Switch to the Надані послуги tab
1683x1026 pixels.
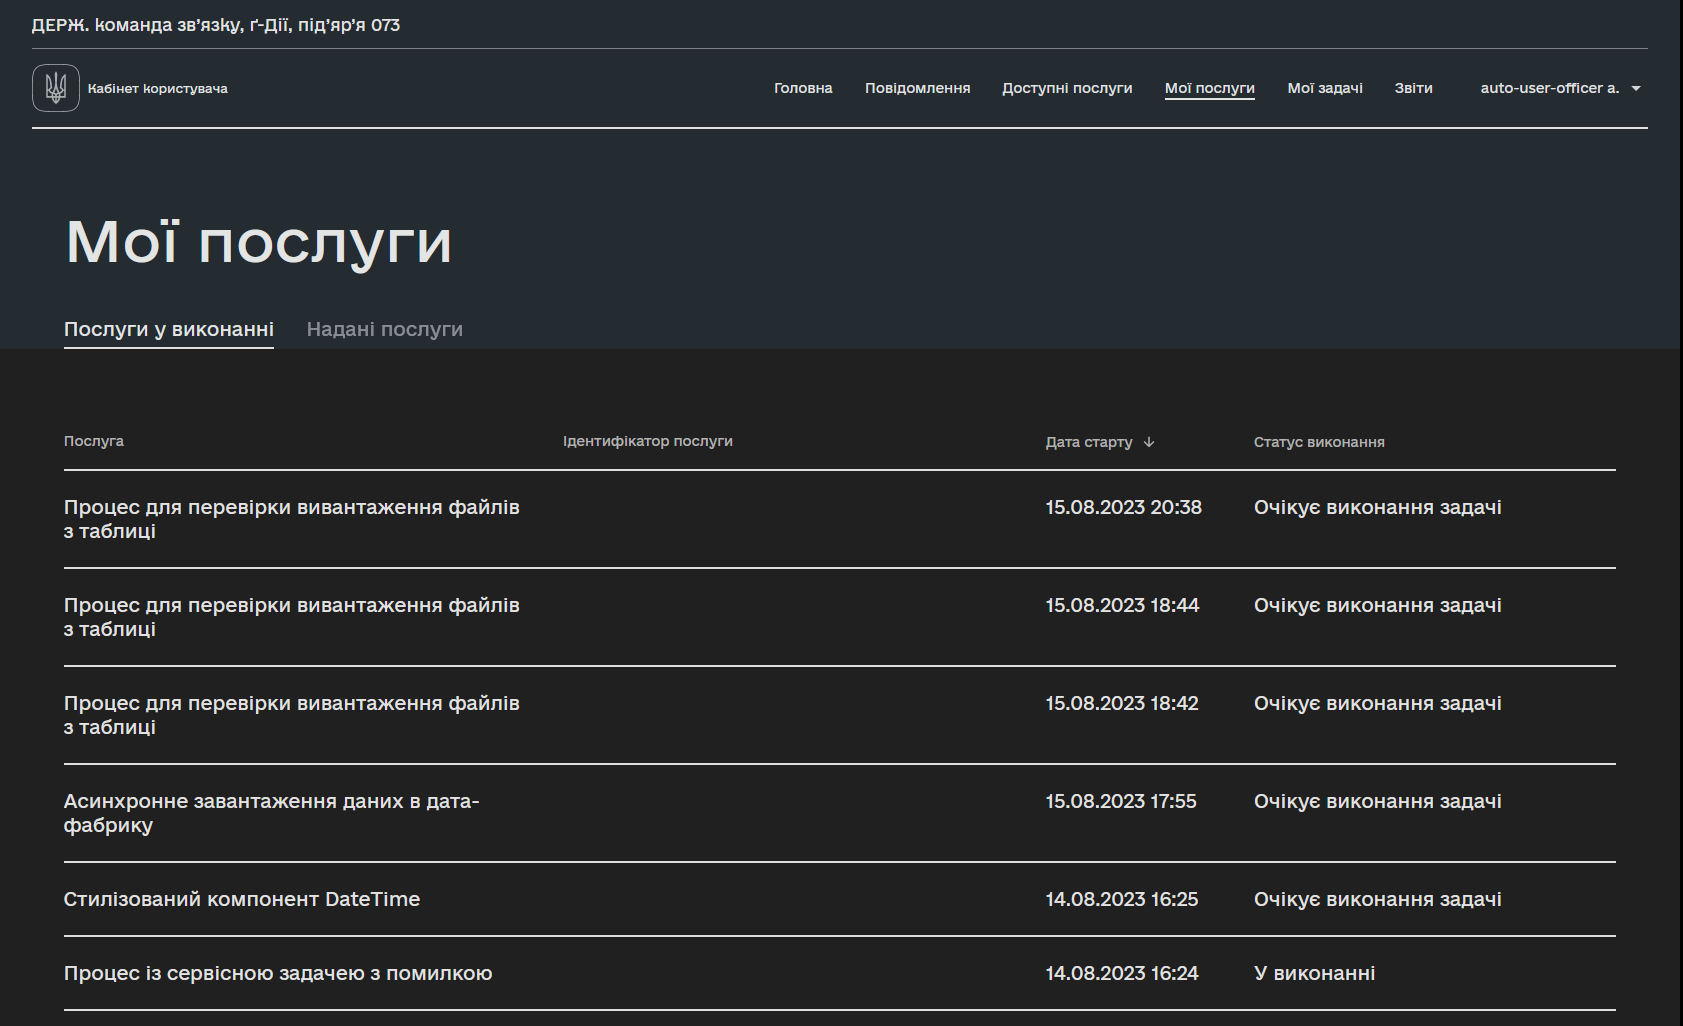click(x=384, y=329)
